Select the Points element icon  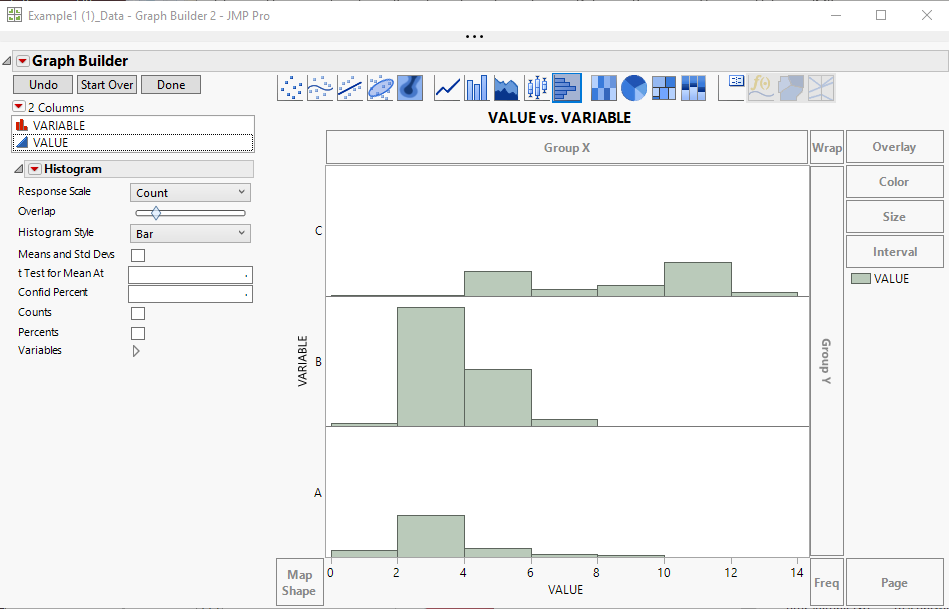click(291, 88)
